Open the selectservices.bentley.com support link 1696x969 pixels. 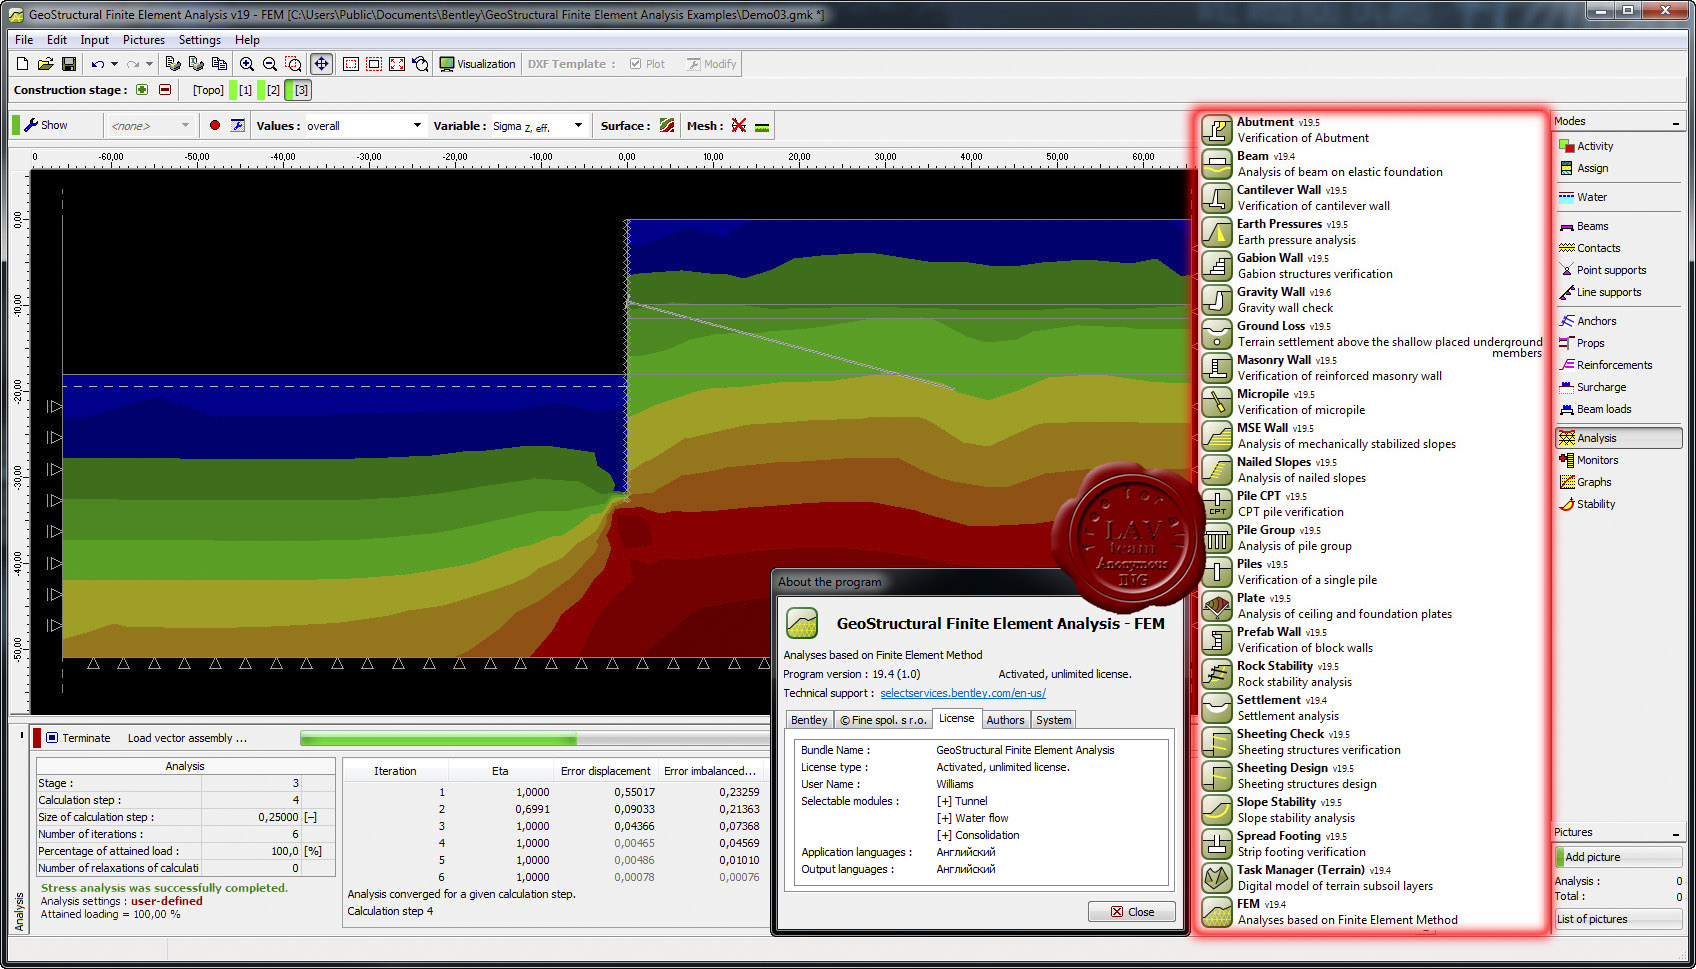click(963, 693)
